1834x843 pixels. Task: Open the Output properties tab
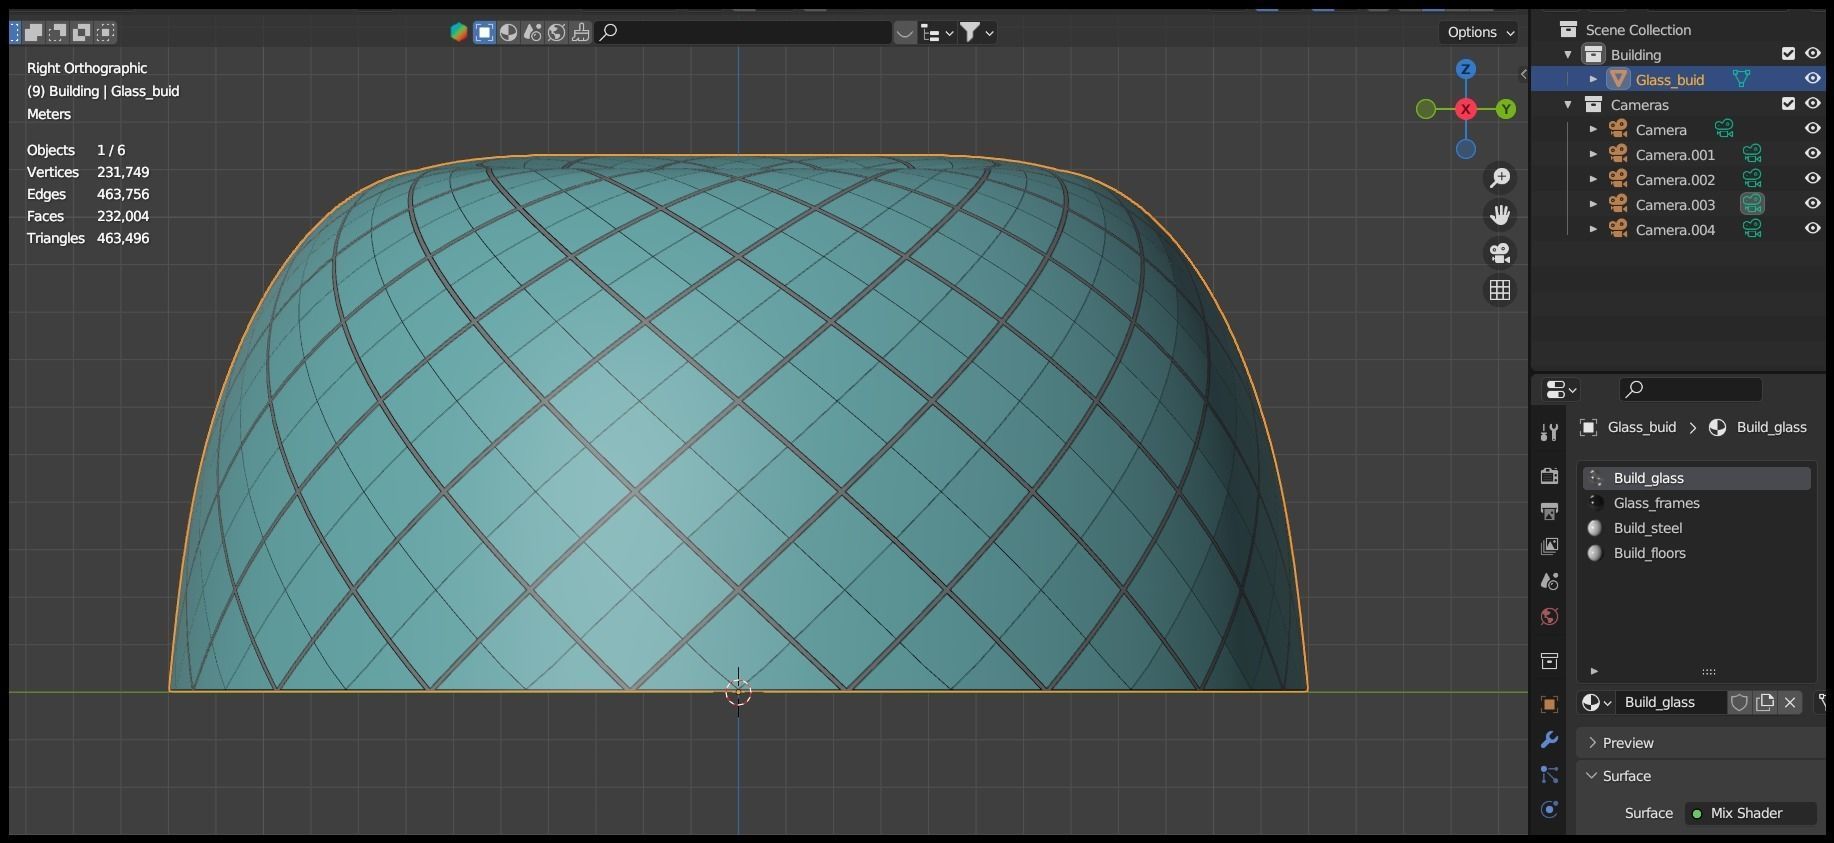[1549, 511]
